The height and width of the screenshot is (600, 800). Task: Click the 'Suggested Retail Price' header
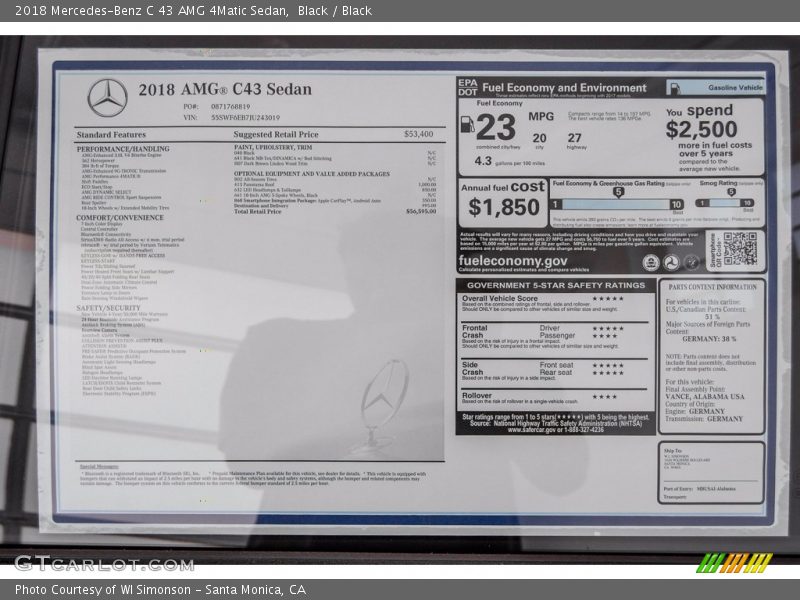tap(276, 134)
